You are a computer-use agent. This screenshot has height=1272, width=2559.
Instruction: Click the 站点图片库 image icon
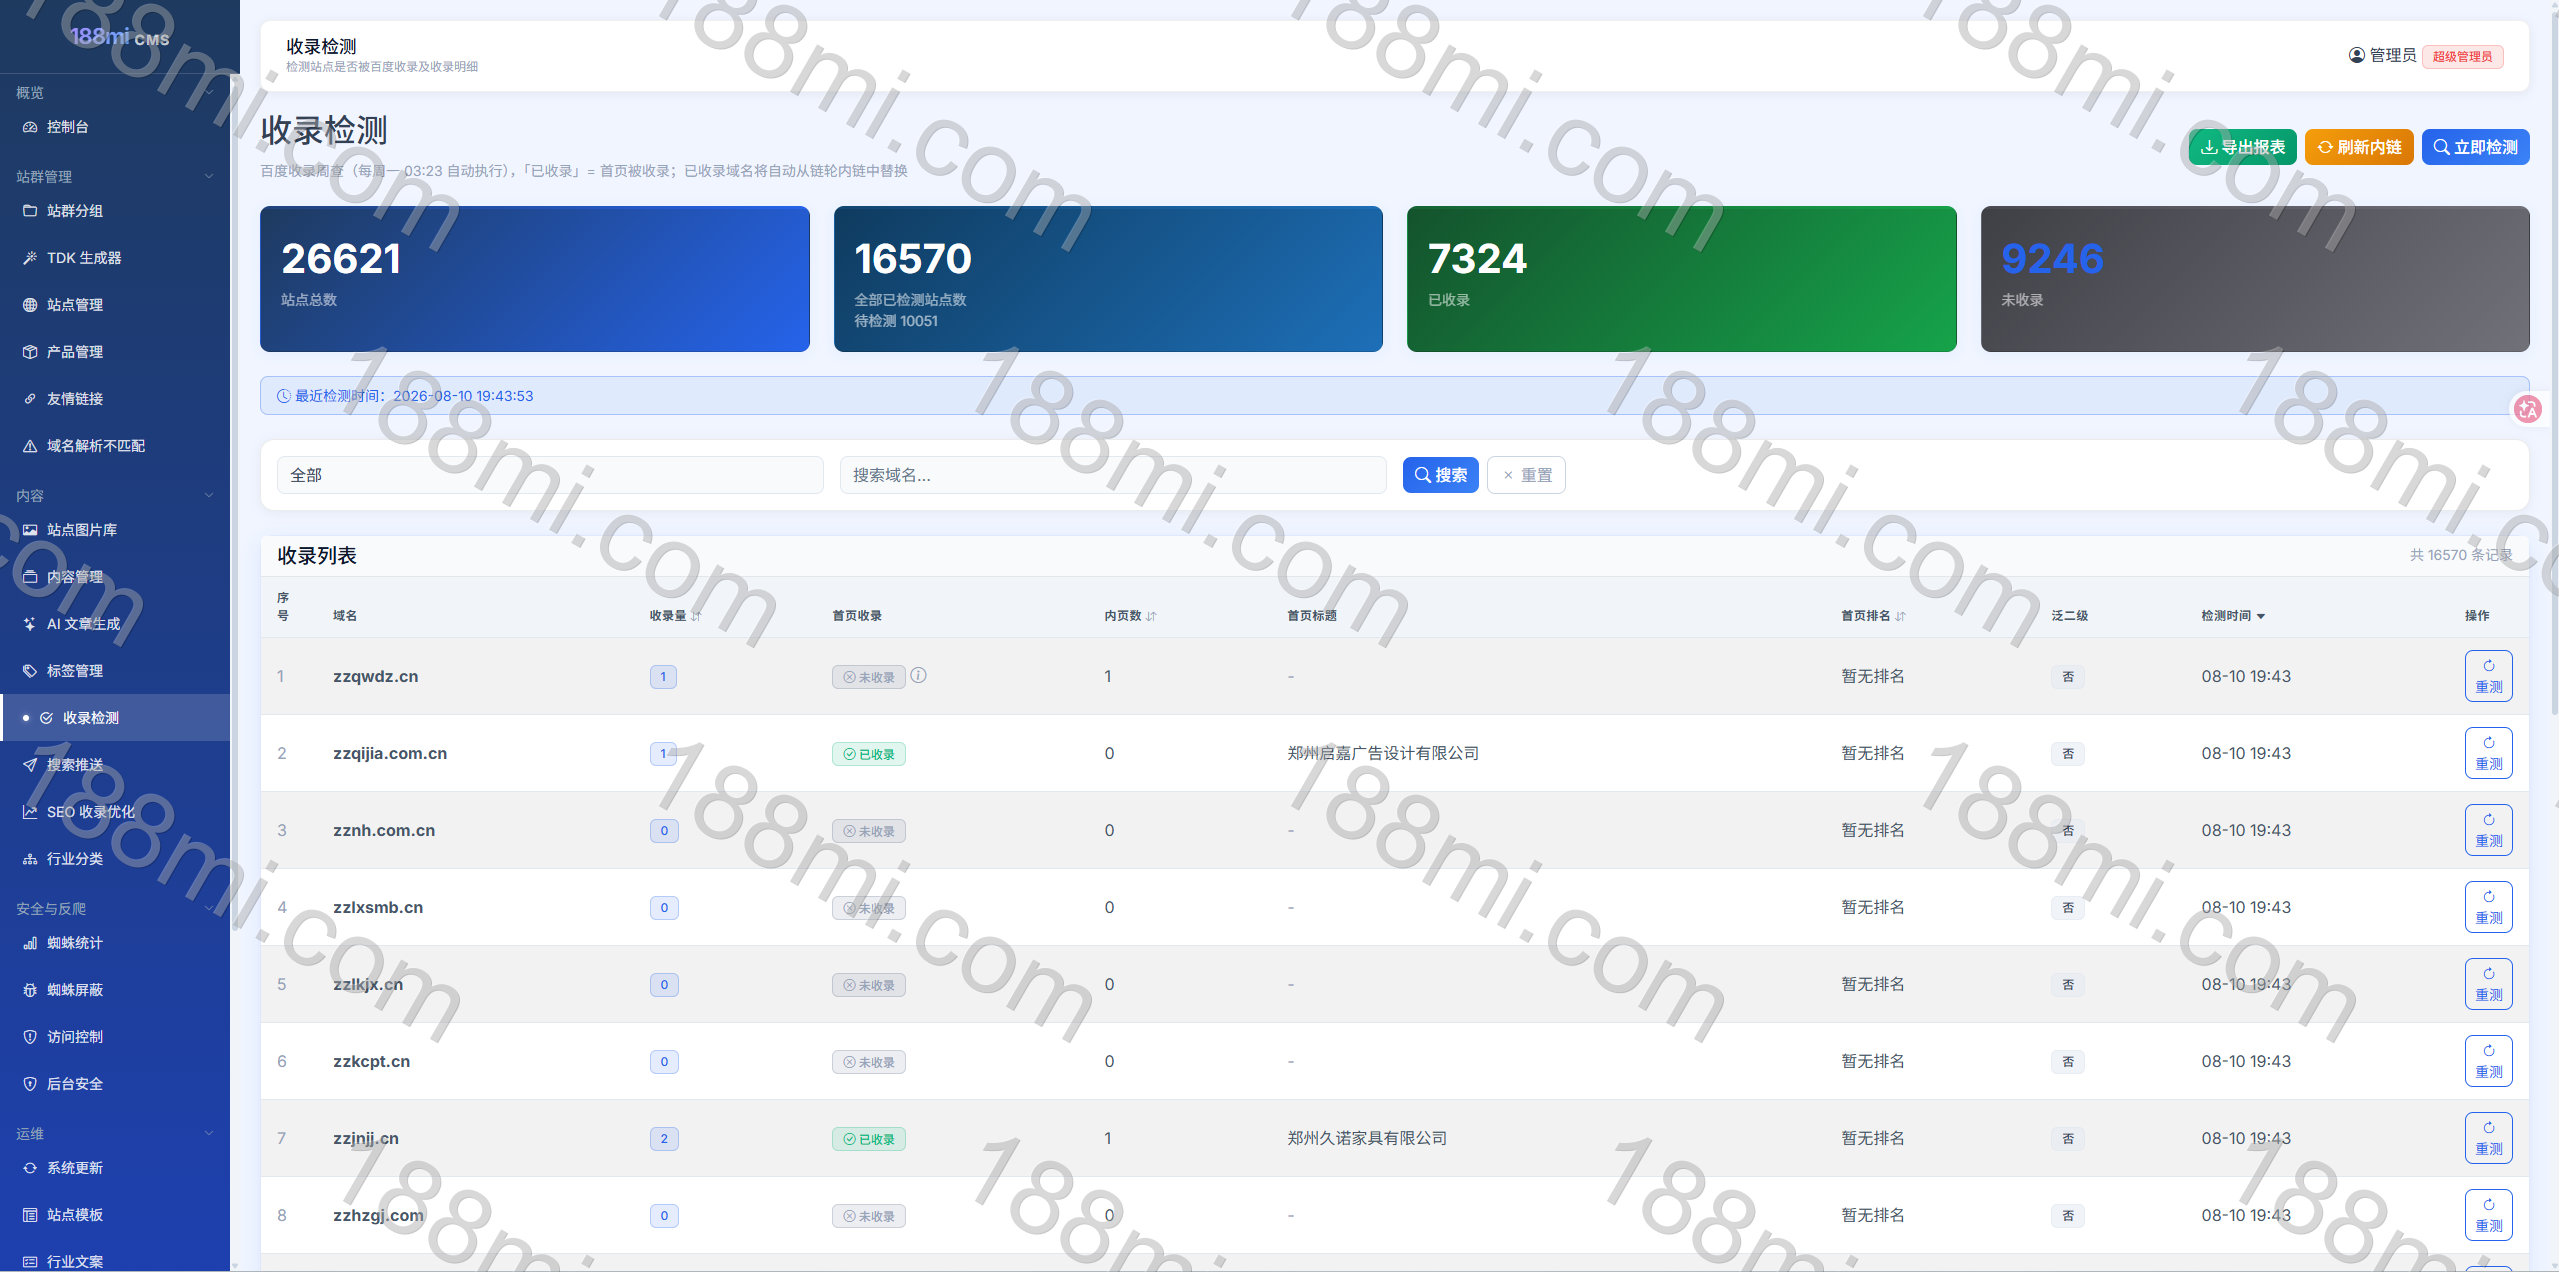coord(30,530)
